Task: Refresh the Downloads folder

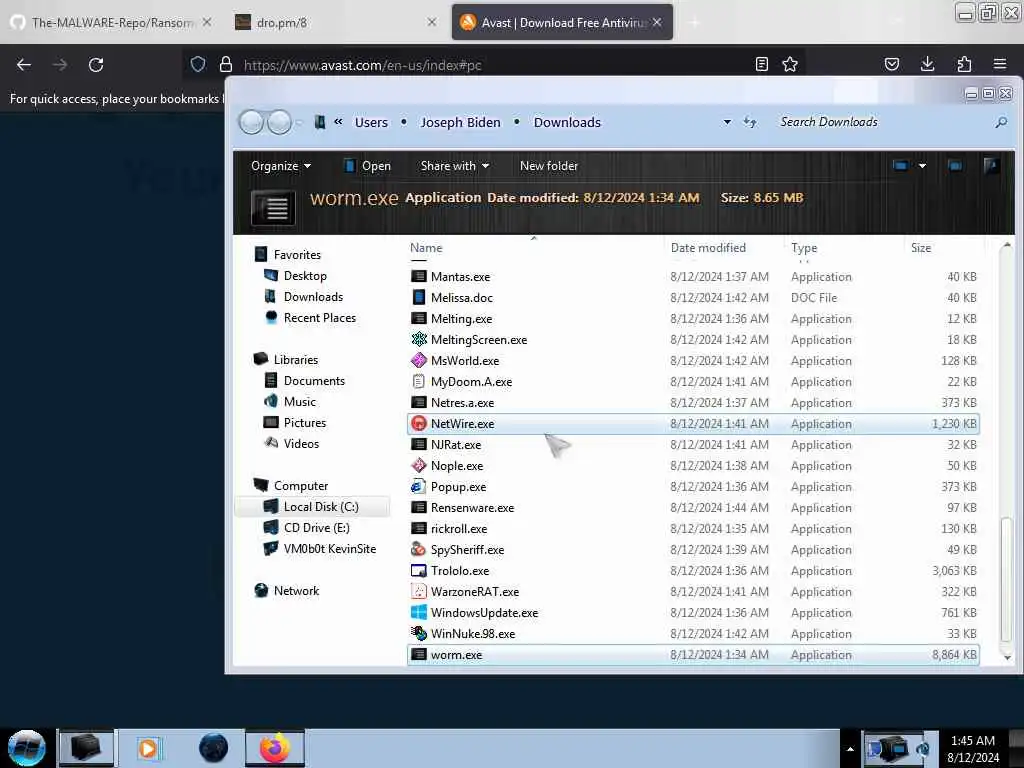Action: [750, 122]
